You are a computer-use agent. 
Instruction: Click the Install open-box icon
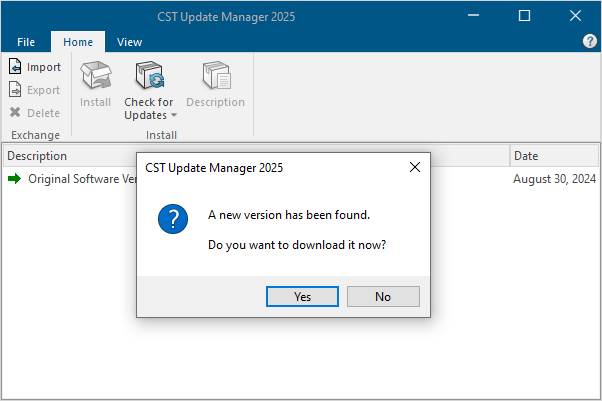point(96,75)
